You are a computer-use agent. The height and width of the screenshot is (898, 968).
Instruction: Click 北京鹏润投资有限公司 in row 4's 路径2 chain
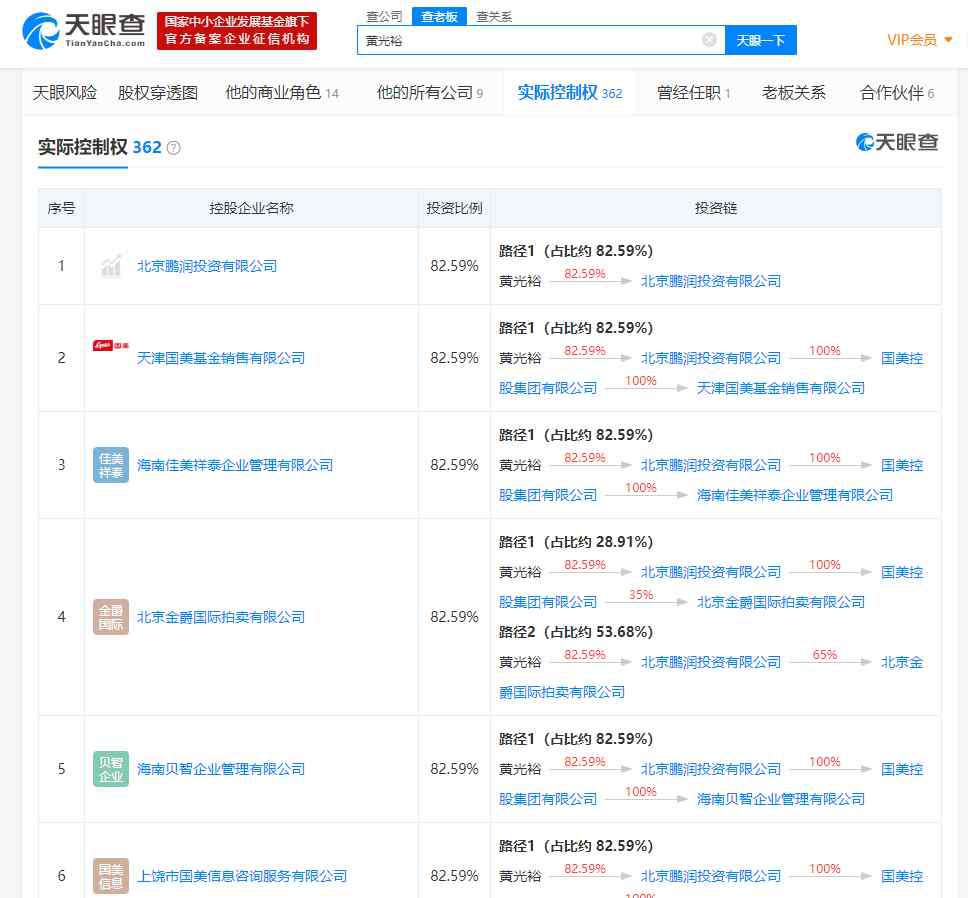click(711, 662)
